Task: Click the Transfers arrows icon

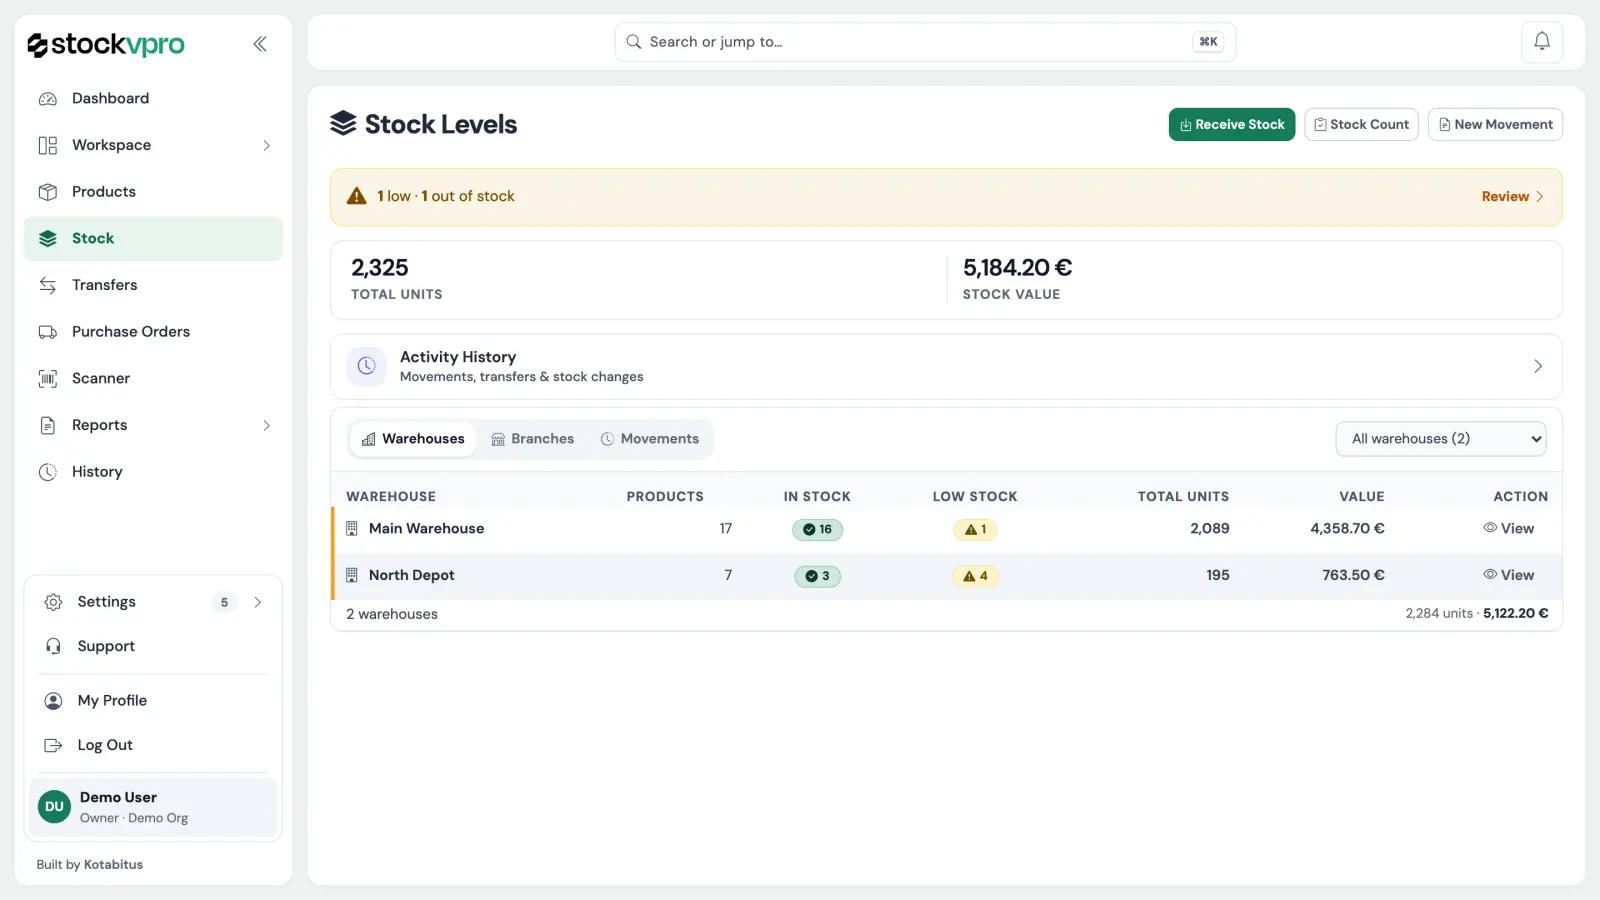Action: (x=48, y=285)
